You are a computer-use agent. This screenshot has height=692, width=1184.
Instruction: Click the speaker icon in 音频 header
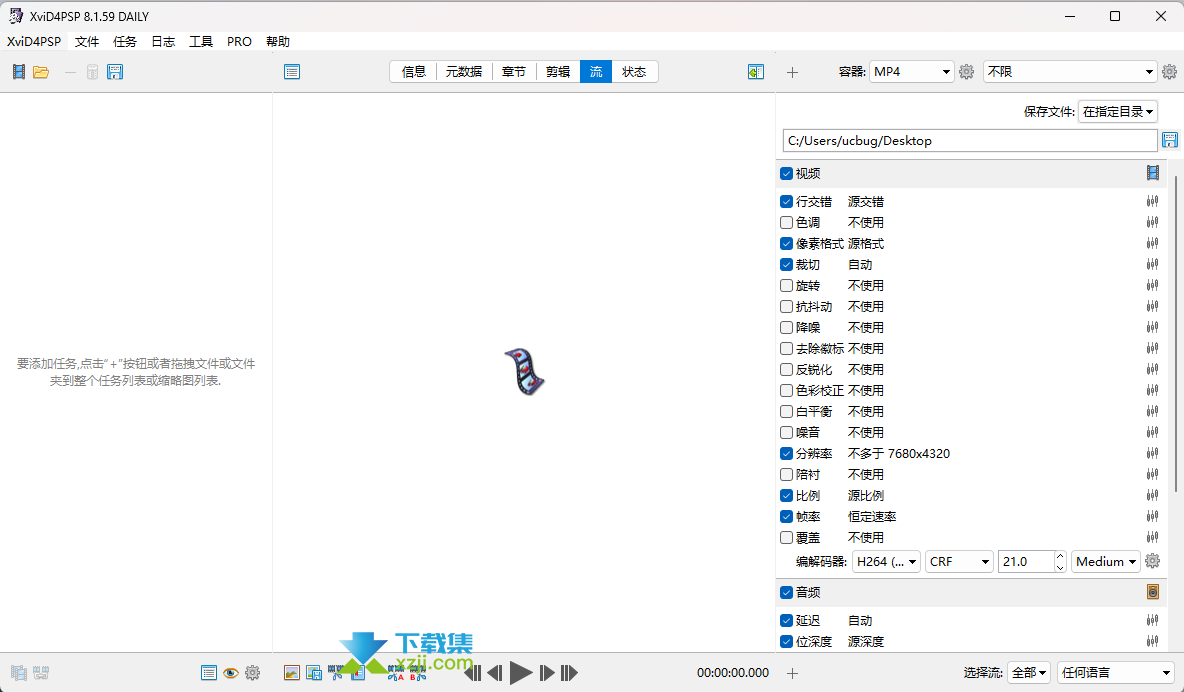[x=1152, y=592]
